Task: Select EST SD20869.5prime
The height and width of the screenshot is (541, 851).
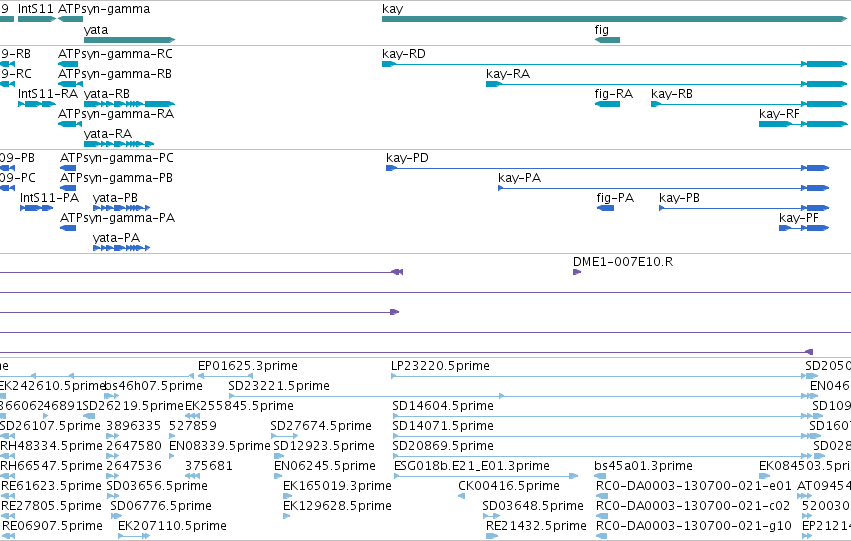Action: pyautogui.click(x=602, y=456)
